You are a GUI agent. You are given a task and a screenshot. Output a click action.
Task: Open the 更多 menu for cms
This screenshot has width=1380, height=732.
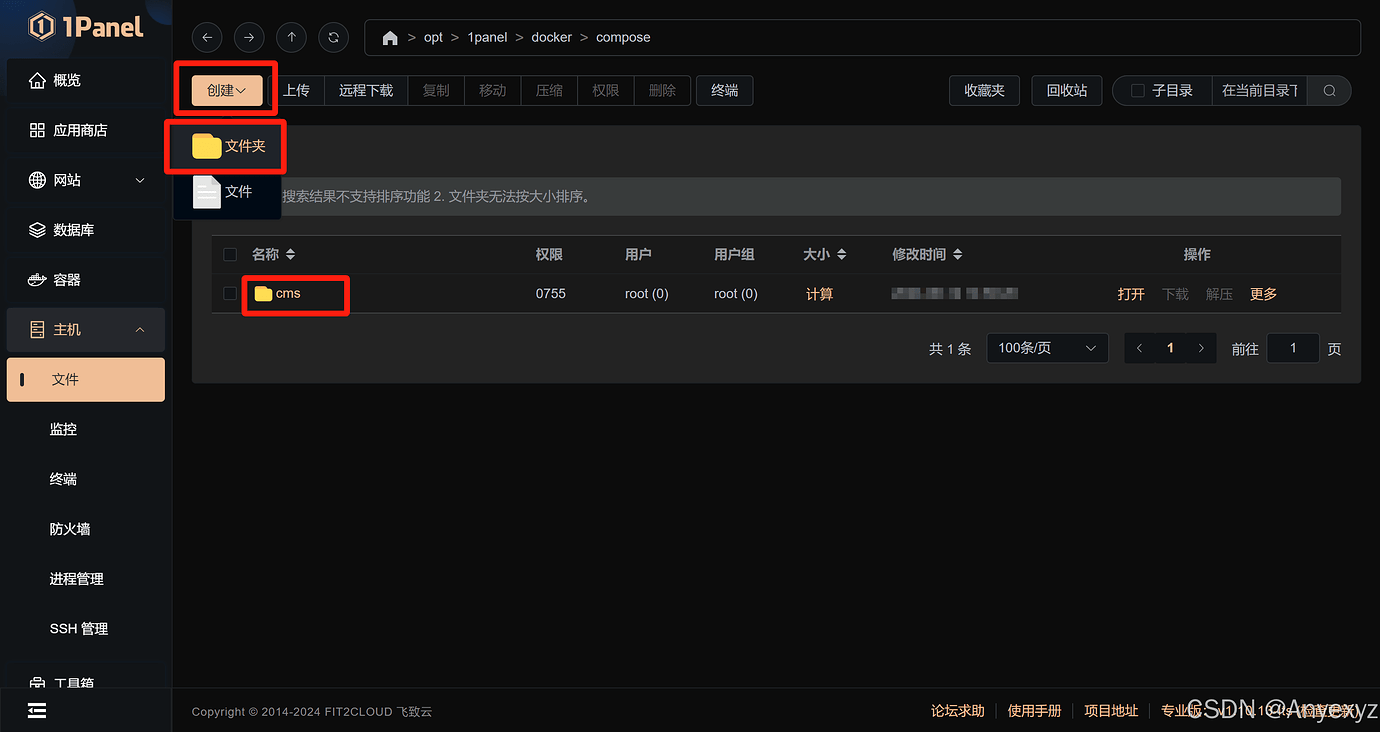(x=1263, y=294)
